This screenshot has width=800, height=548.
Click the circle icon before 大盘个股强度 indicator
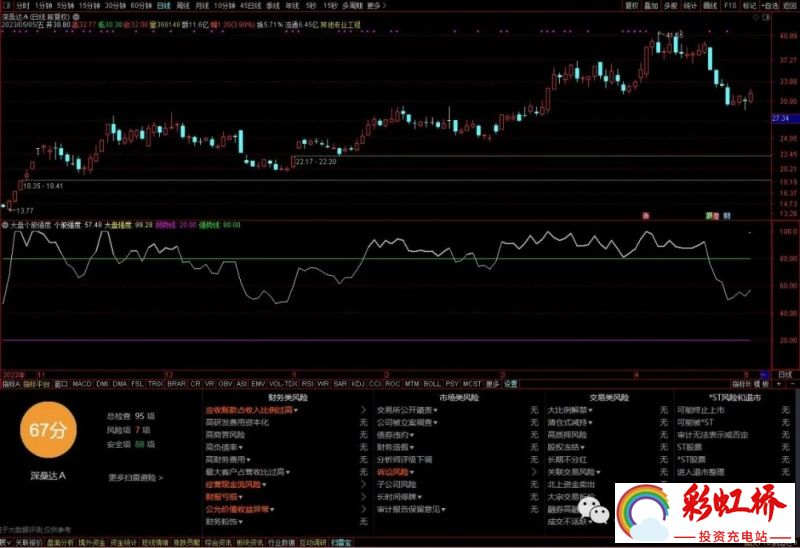coord(5,225)
